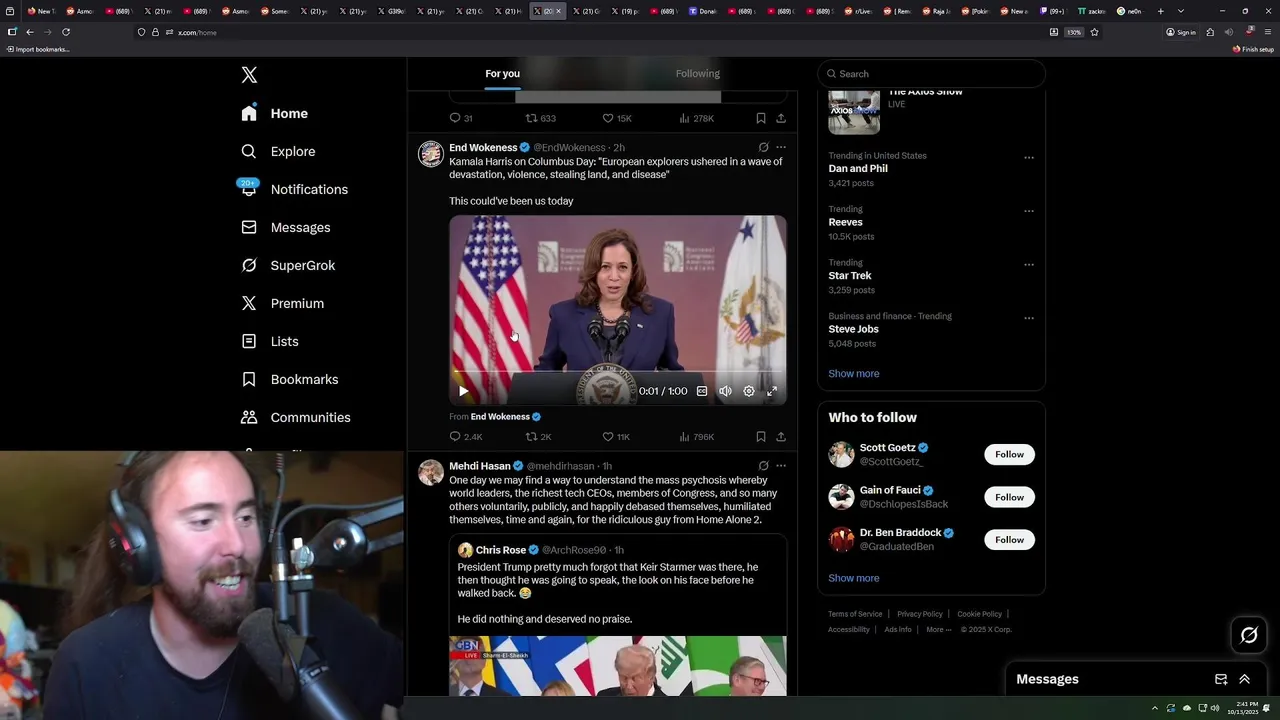Open the footer More menu
Screen dimensions: 1280x720
pyautogui.click(x=938, y=630)
